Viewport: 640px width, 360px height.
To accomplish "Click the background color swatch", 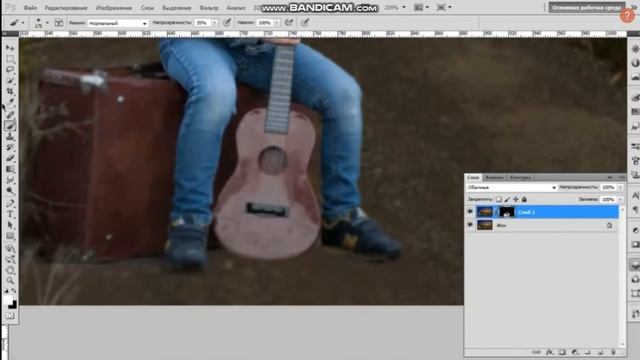I will click(13, 305).
